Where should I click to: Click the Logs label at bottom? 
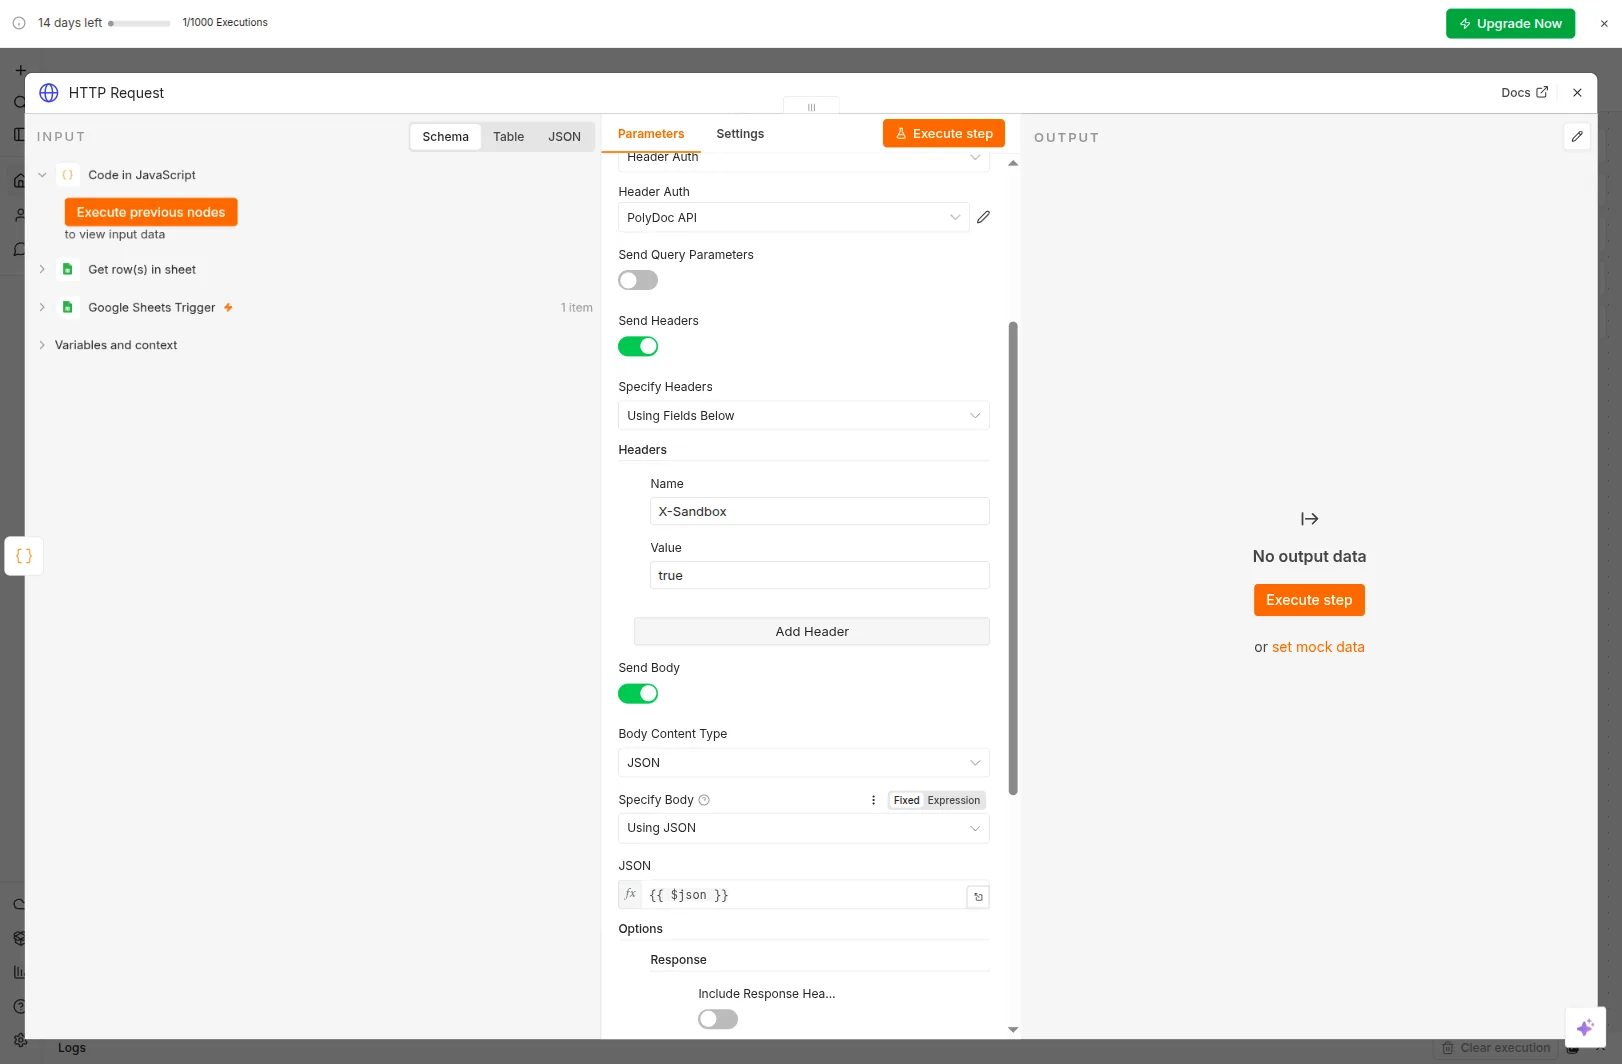[x=72, y=1048]
